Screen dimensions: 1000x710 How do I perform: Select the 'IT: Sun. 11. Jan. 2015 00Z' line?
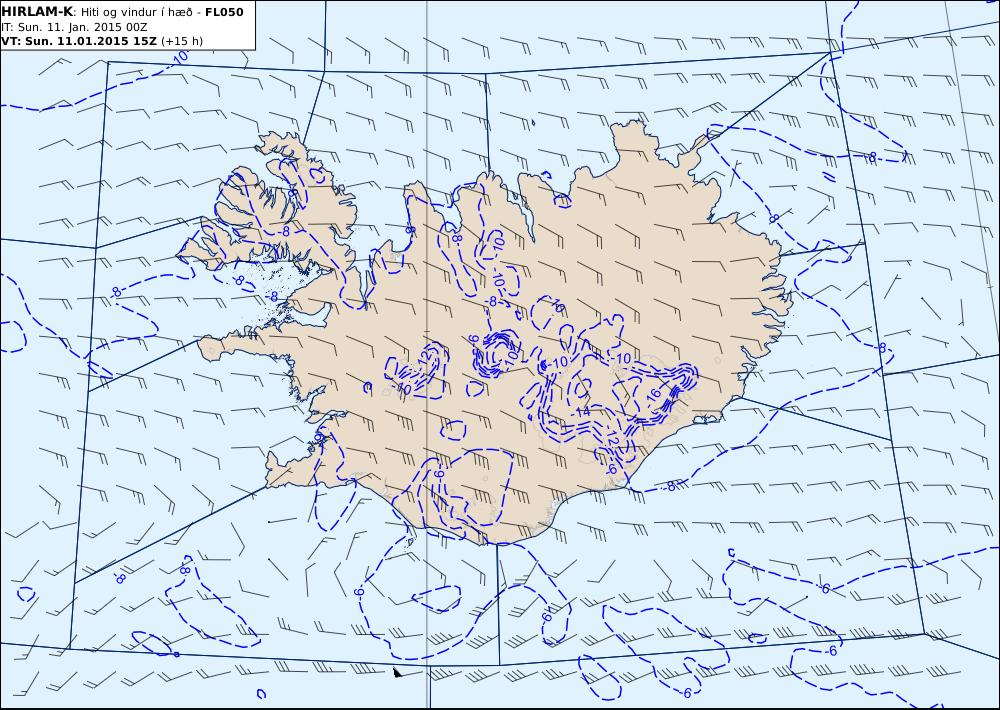click(x=74, y=27)
